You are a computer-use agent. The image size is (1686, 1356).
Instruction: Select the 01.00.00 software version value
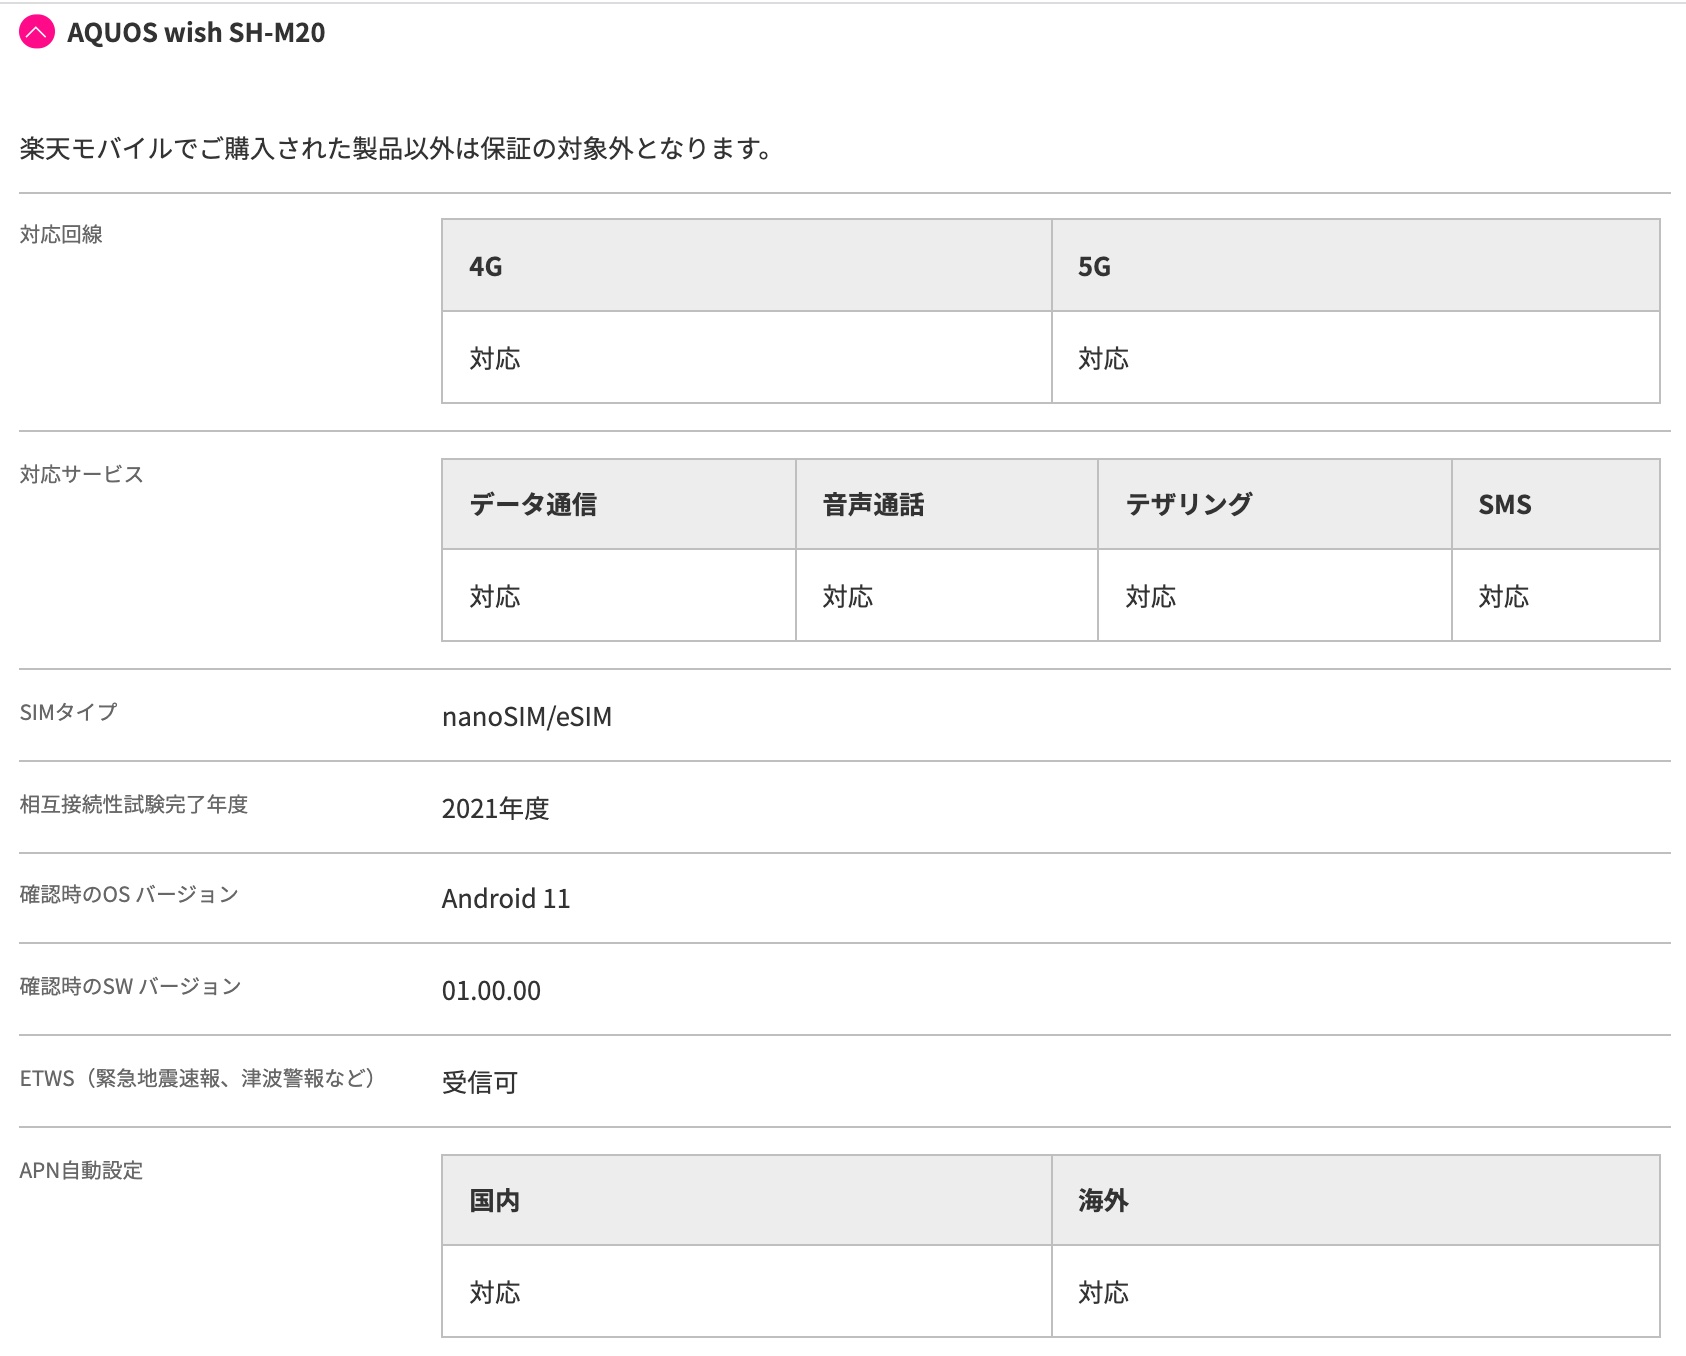(491, 991)
